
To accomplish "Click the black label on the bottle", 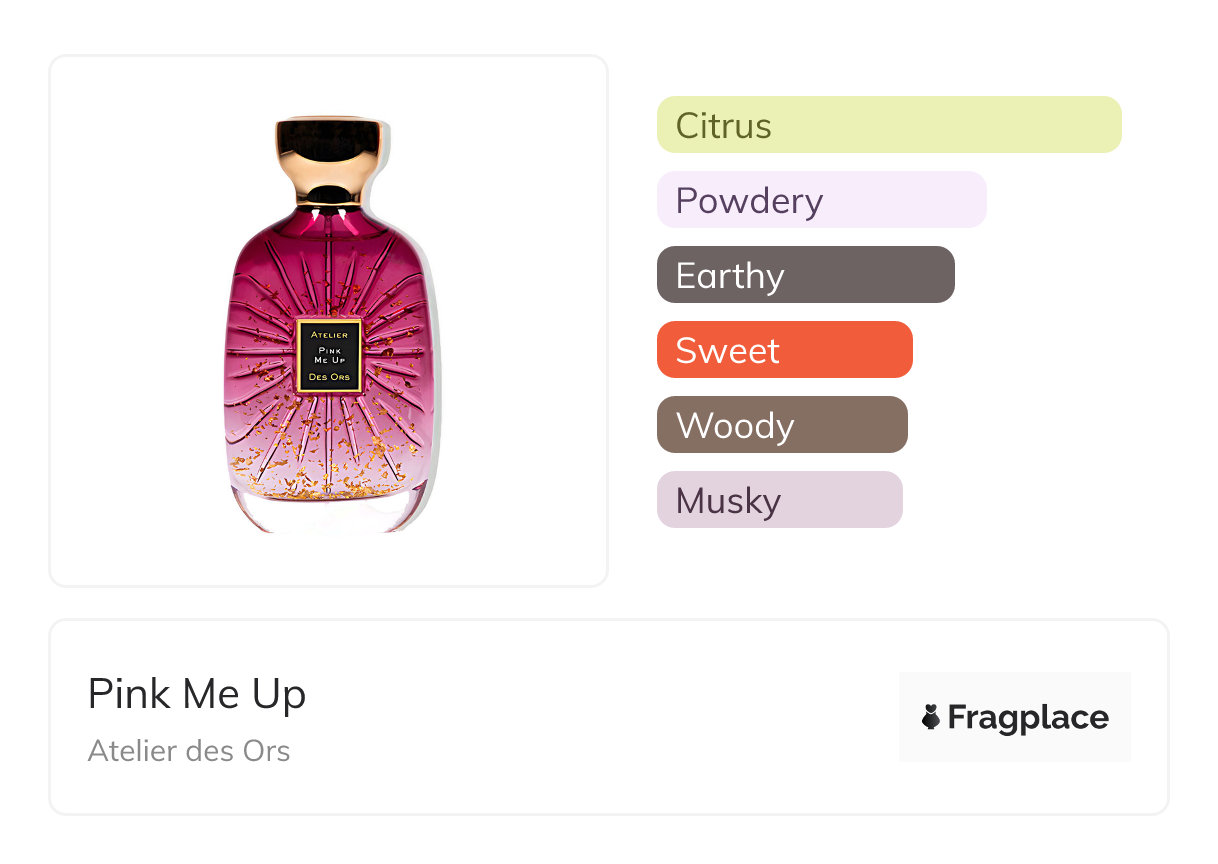I will (x=329, y=356).
